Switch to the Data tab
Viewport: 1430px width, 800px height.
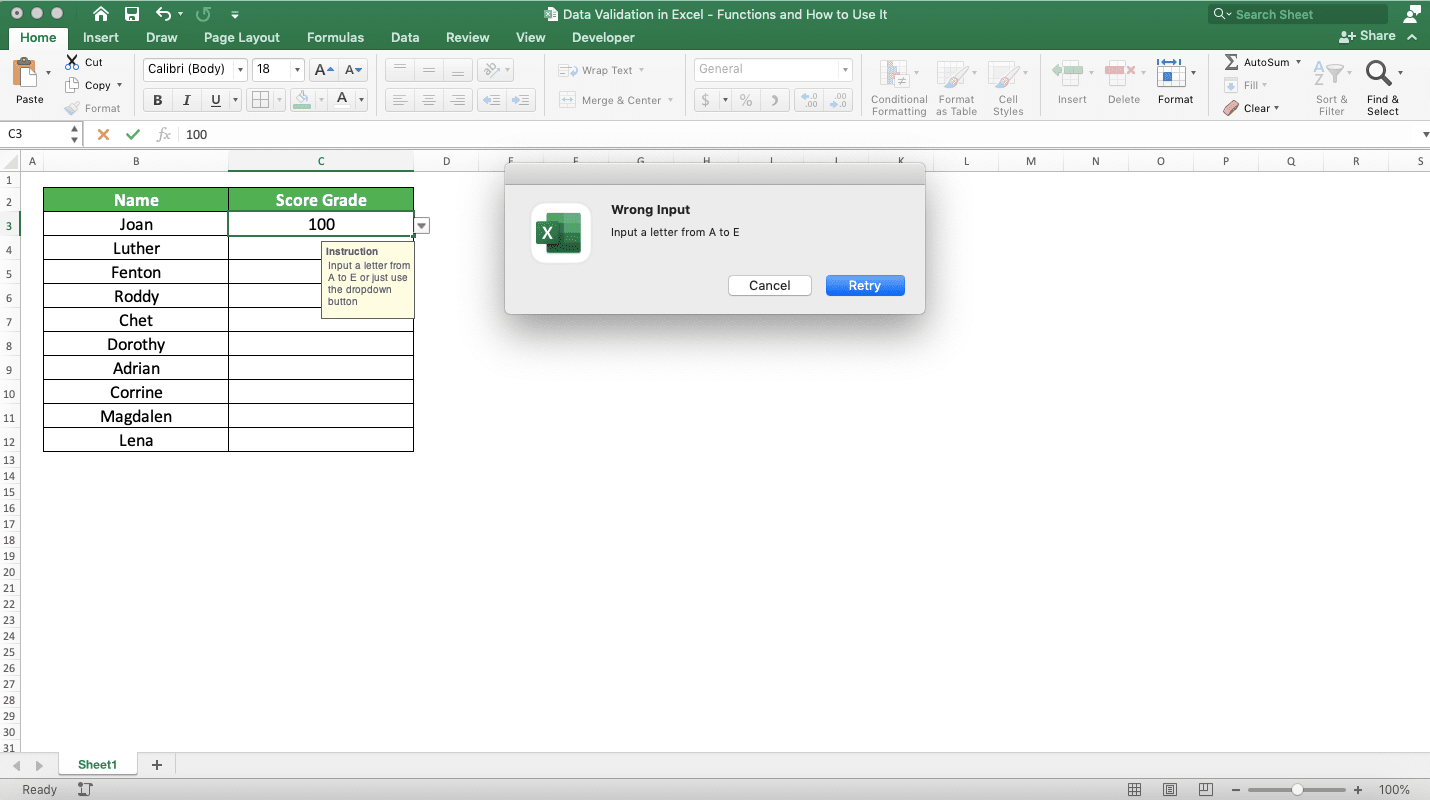point(405,37)
